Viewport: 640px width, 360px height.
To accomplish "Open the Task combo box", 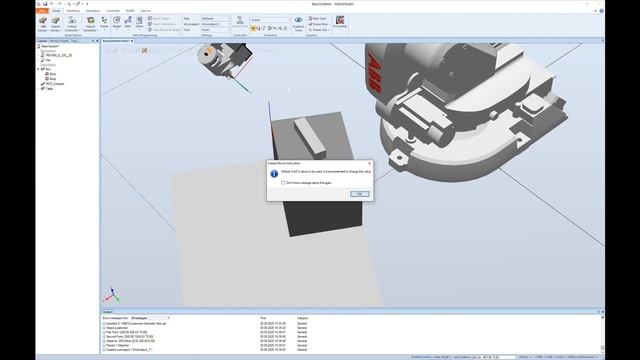I will tap(216, 18).
